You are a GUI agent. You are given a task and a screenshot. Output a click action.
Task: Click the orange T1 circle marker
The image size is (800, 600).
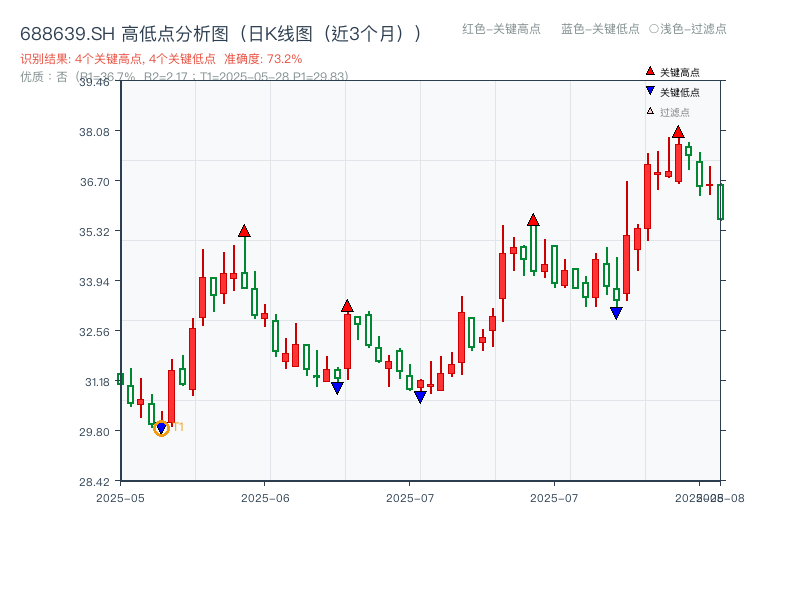pos(160,427)
